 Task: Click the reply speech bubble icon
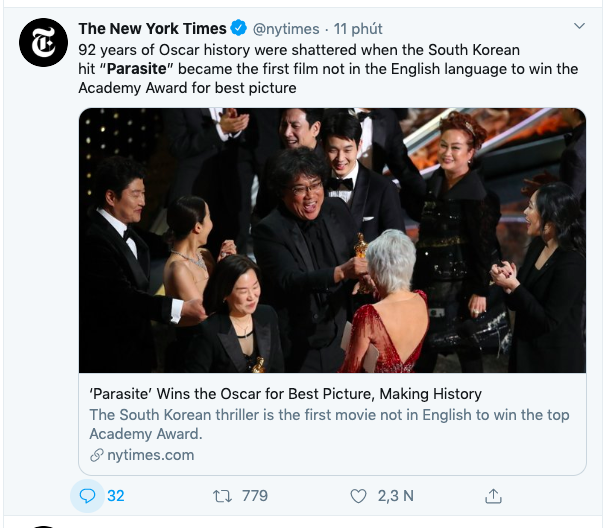tap(87, 495)
